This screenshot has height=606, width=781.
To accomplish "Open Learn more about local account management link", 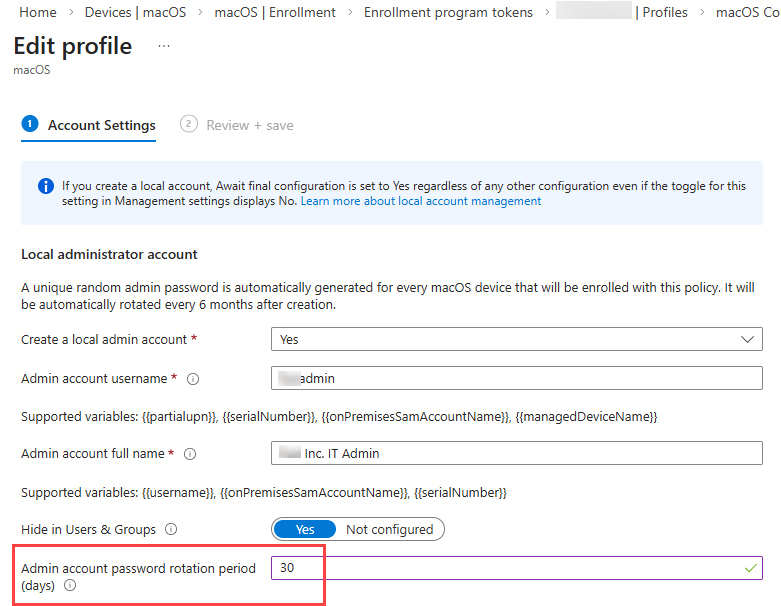I will (x=421, y=201).
